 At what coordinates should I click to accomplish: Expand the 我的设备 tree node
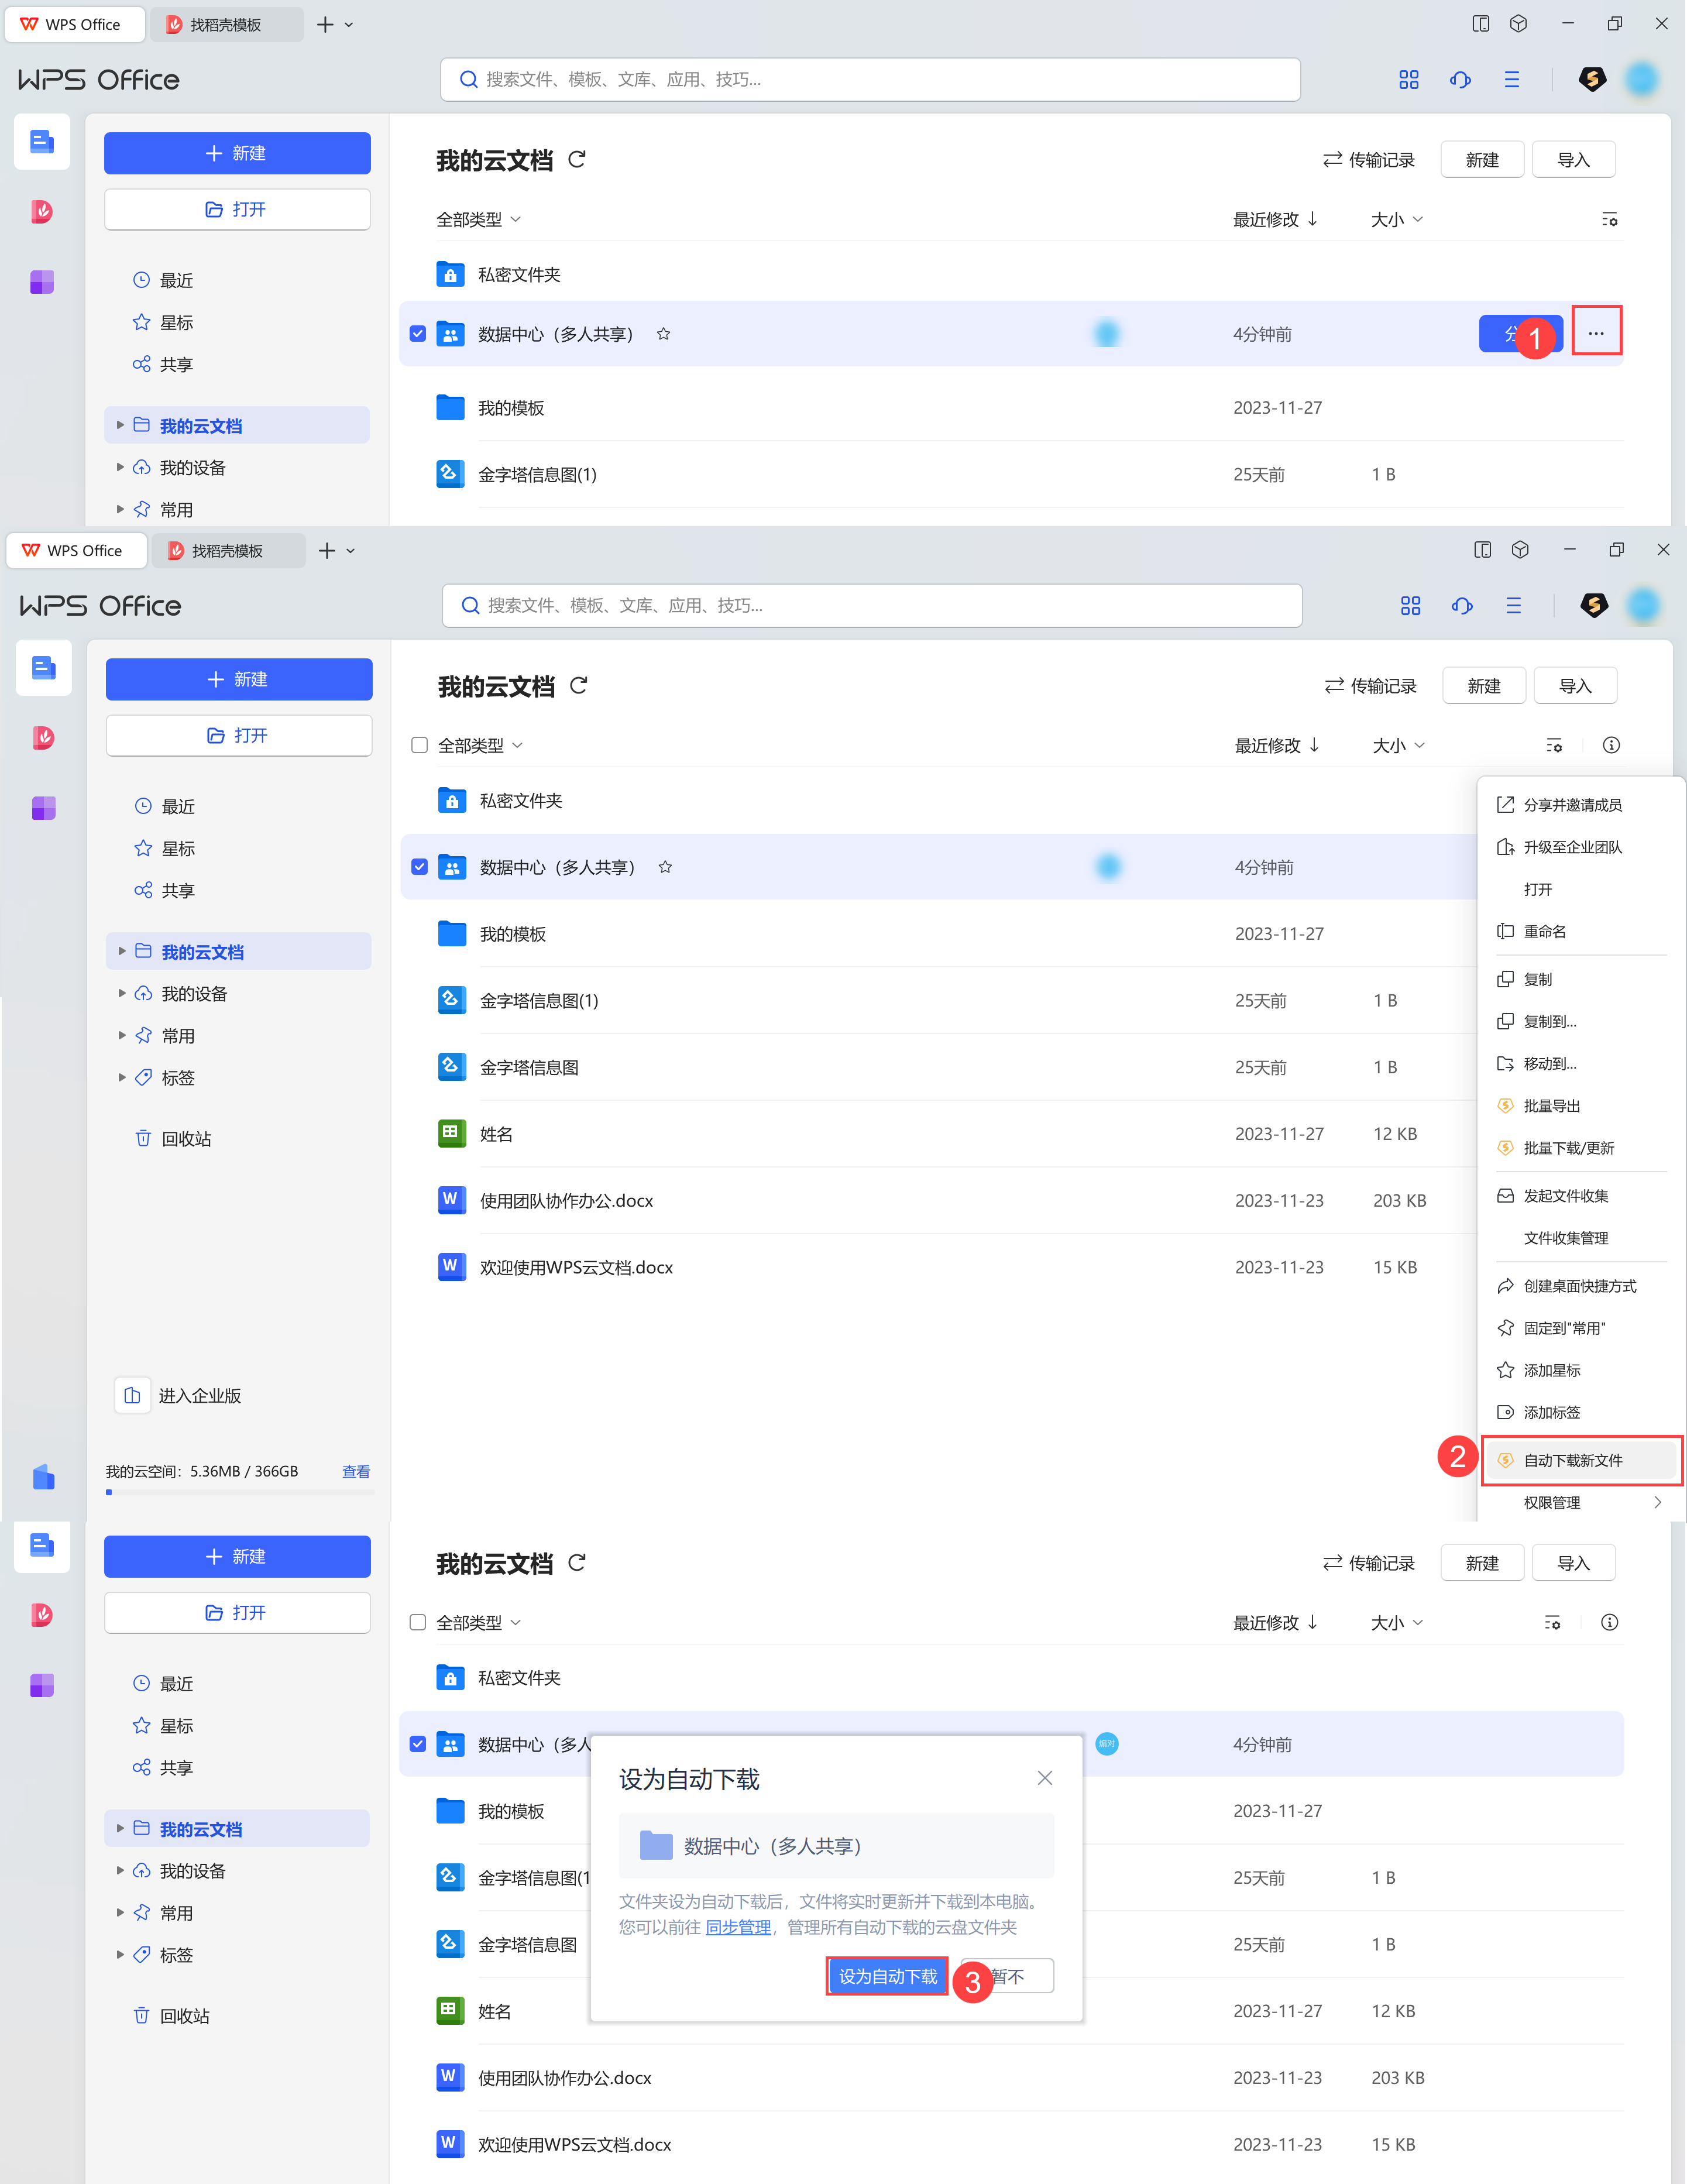120,467
